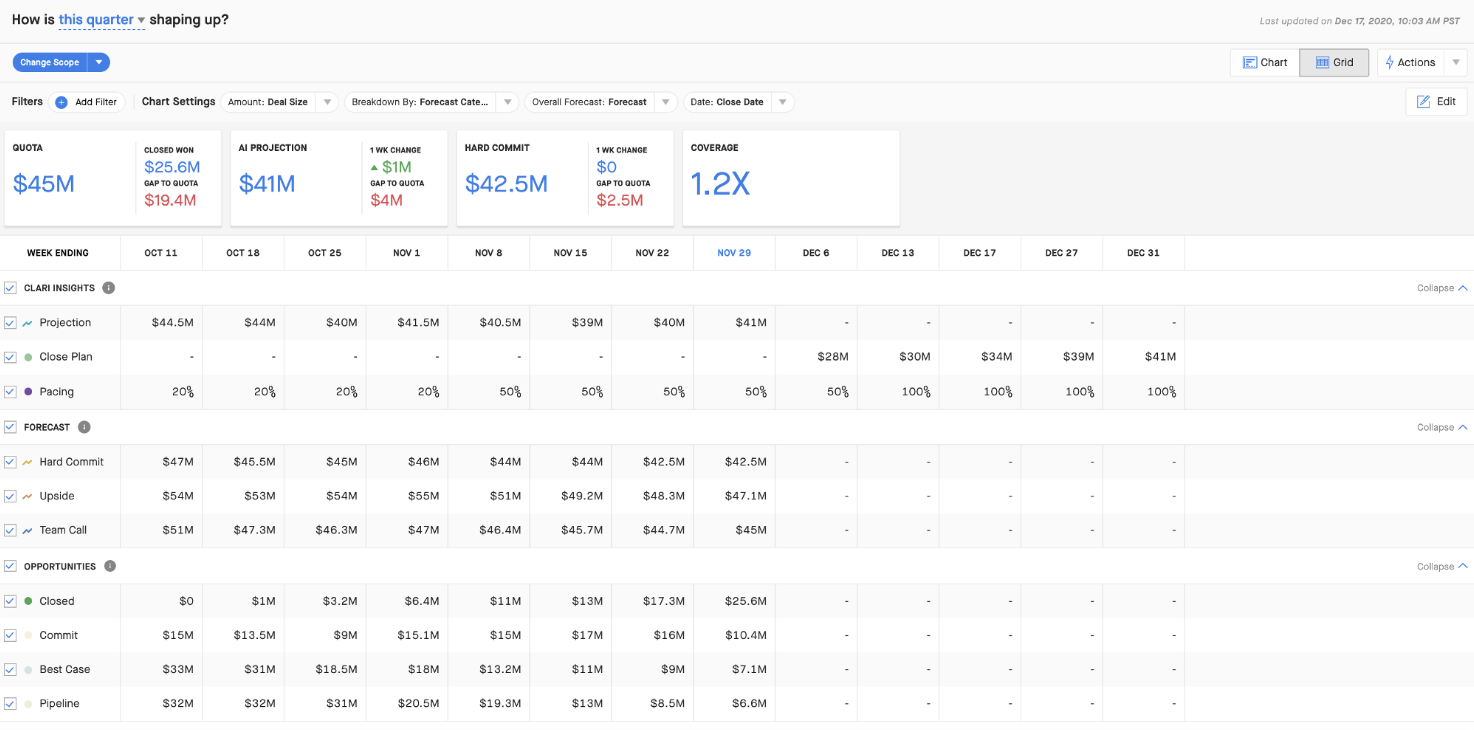Screen dimensions: 1474x730
Task: Click the blue plus Add Filter icon
Action: [x=61, y=102]
